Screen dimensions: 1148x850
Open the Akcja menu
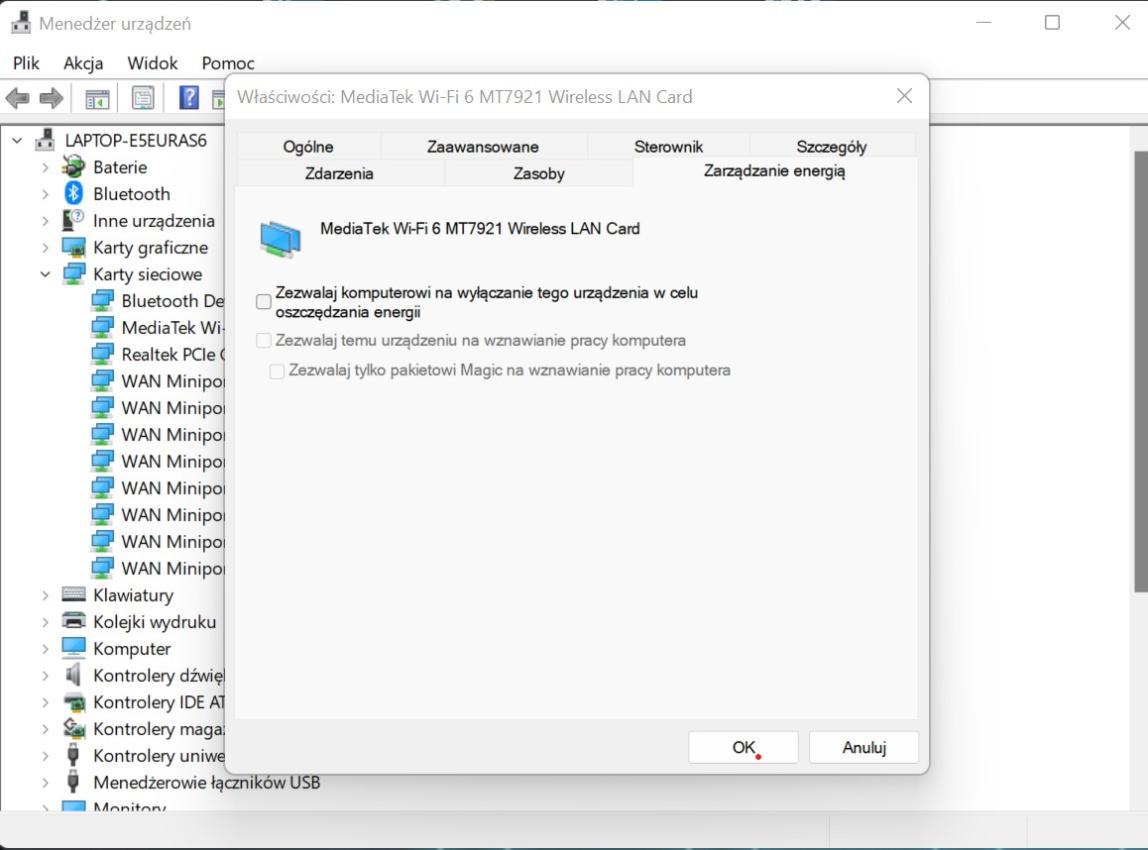pyautogui.click(x=83, y=63)
